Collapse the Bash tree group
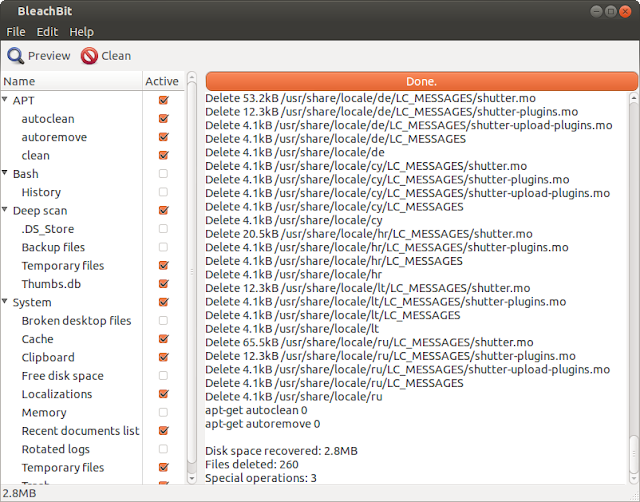Screen dimensions: 640x502 coord(5,173)
